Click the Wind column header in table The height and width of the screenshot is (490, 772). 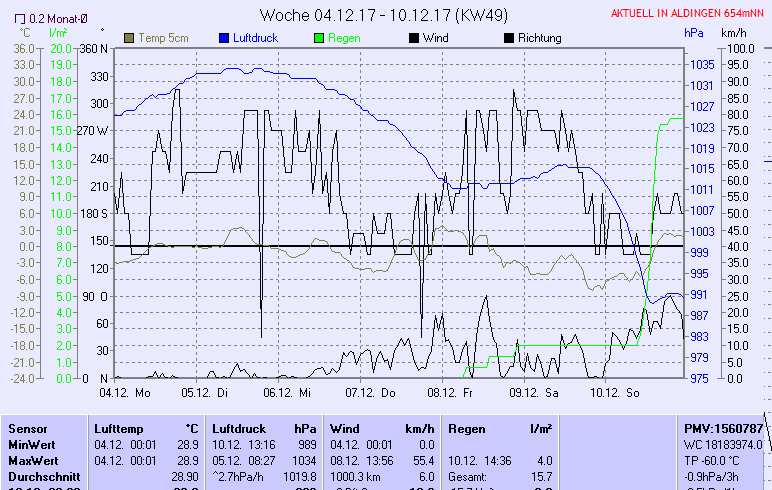tap(344, 428)
